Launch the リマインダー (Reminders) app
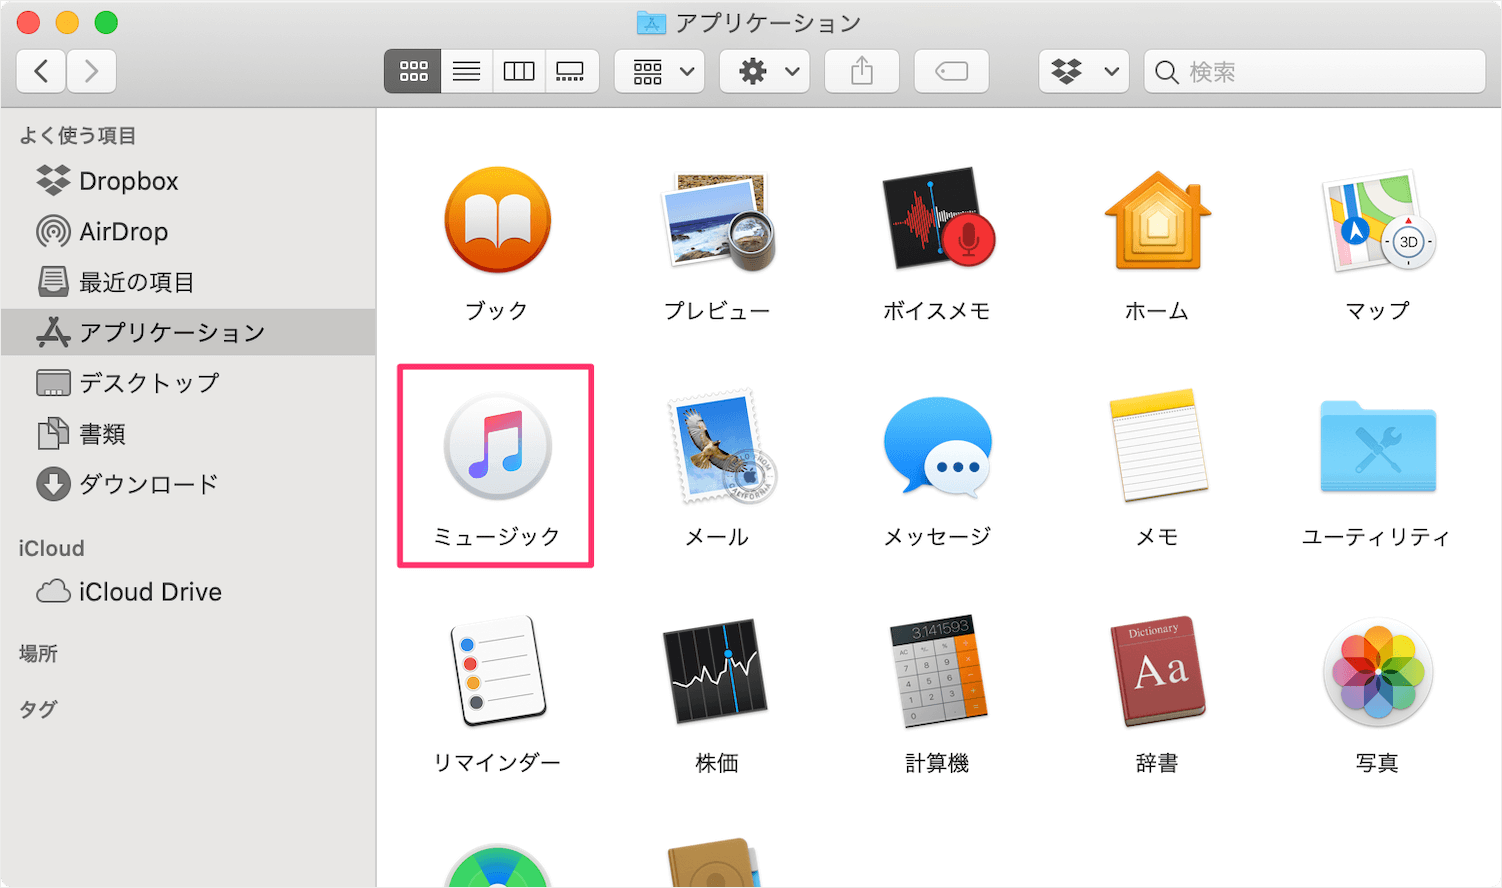Image resolution: width=1502 pixels, height=888 pixels. [x=495, y=672]
